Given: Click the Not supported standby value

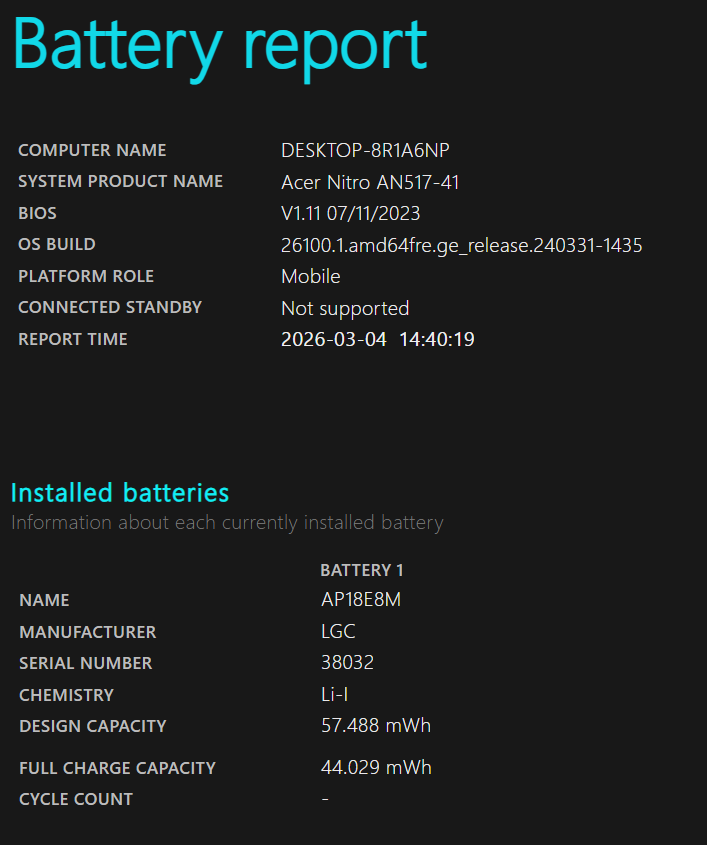Looking at the screenshot, I should (x=344, y=308).
